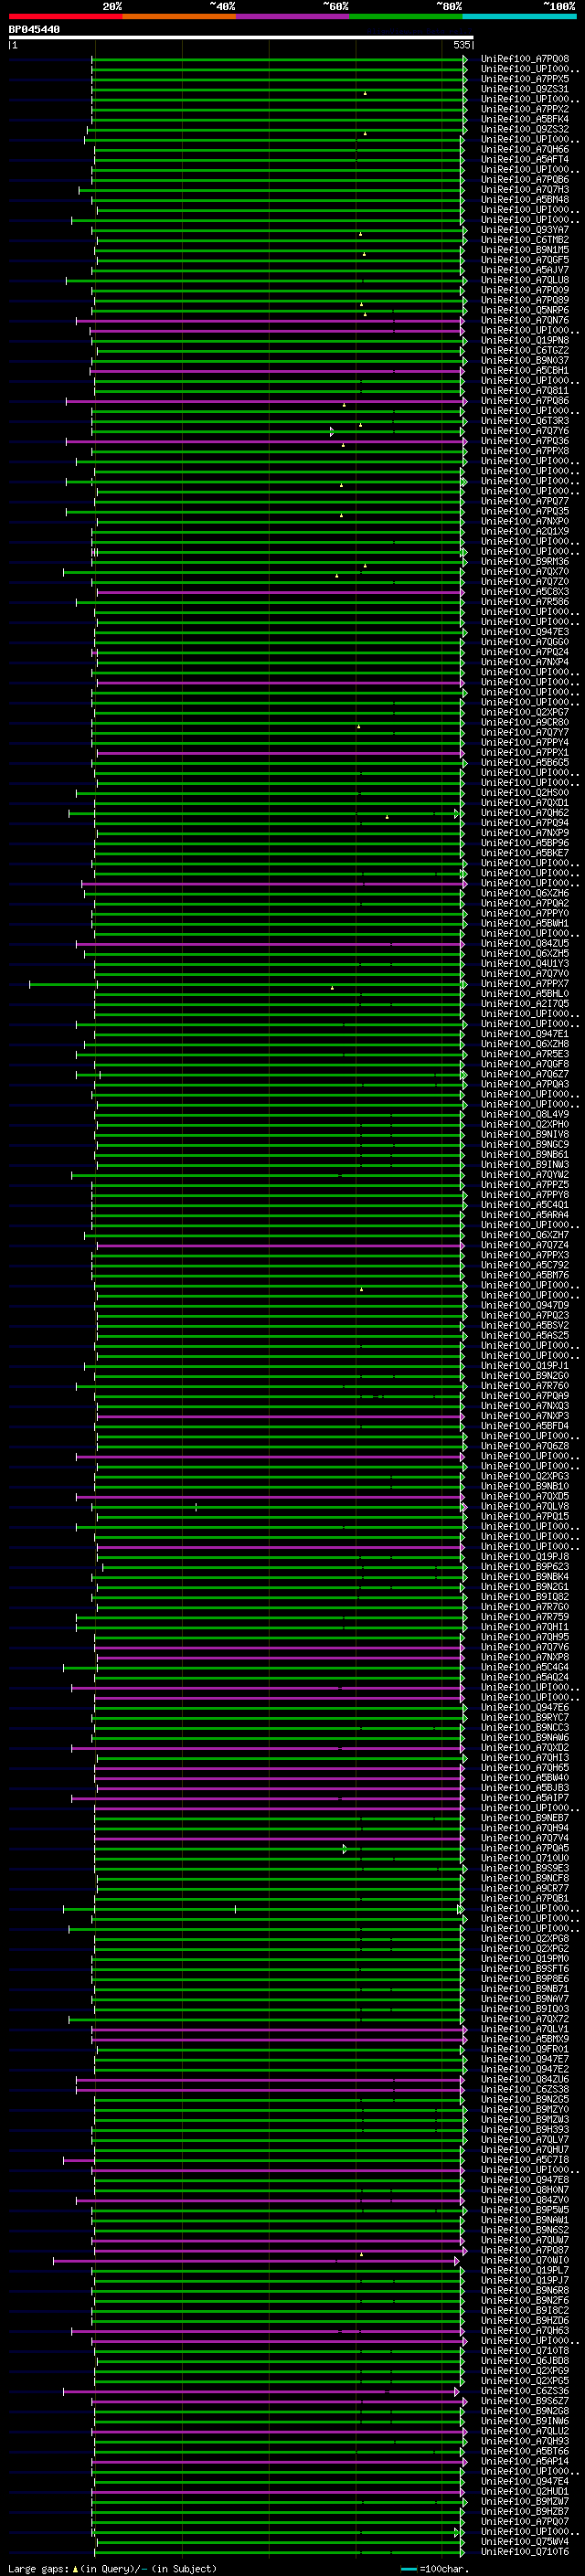Select the UniRef100_A7Q7V6 label
Screen dimensions: 585x2576
coord(524,1646)
